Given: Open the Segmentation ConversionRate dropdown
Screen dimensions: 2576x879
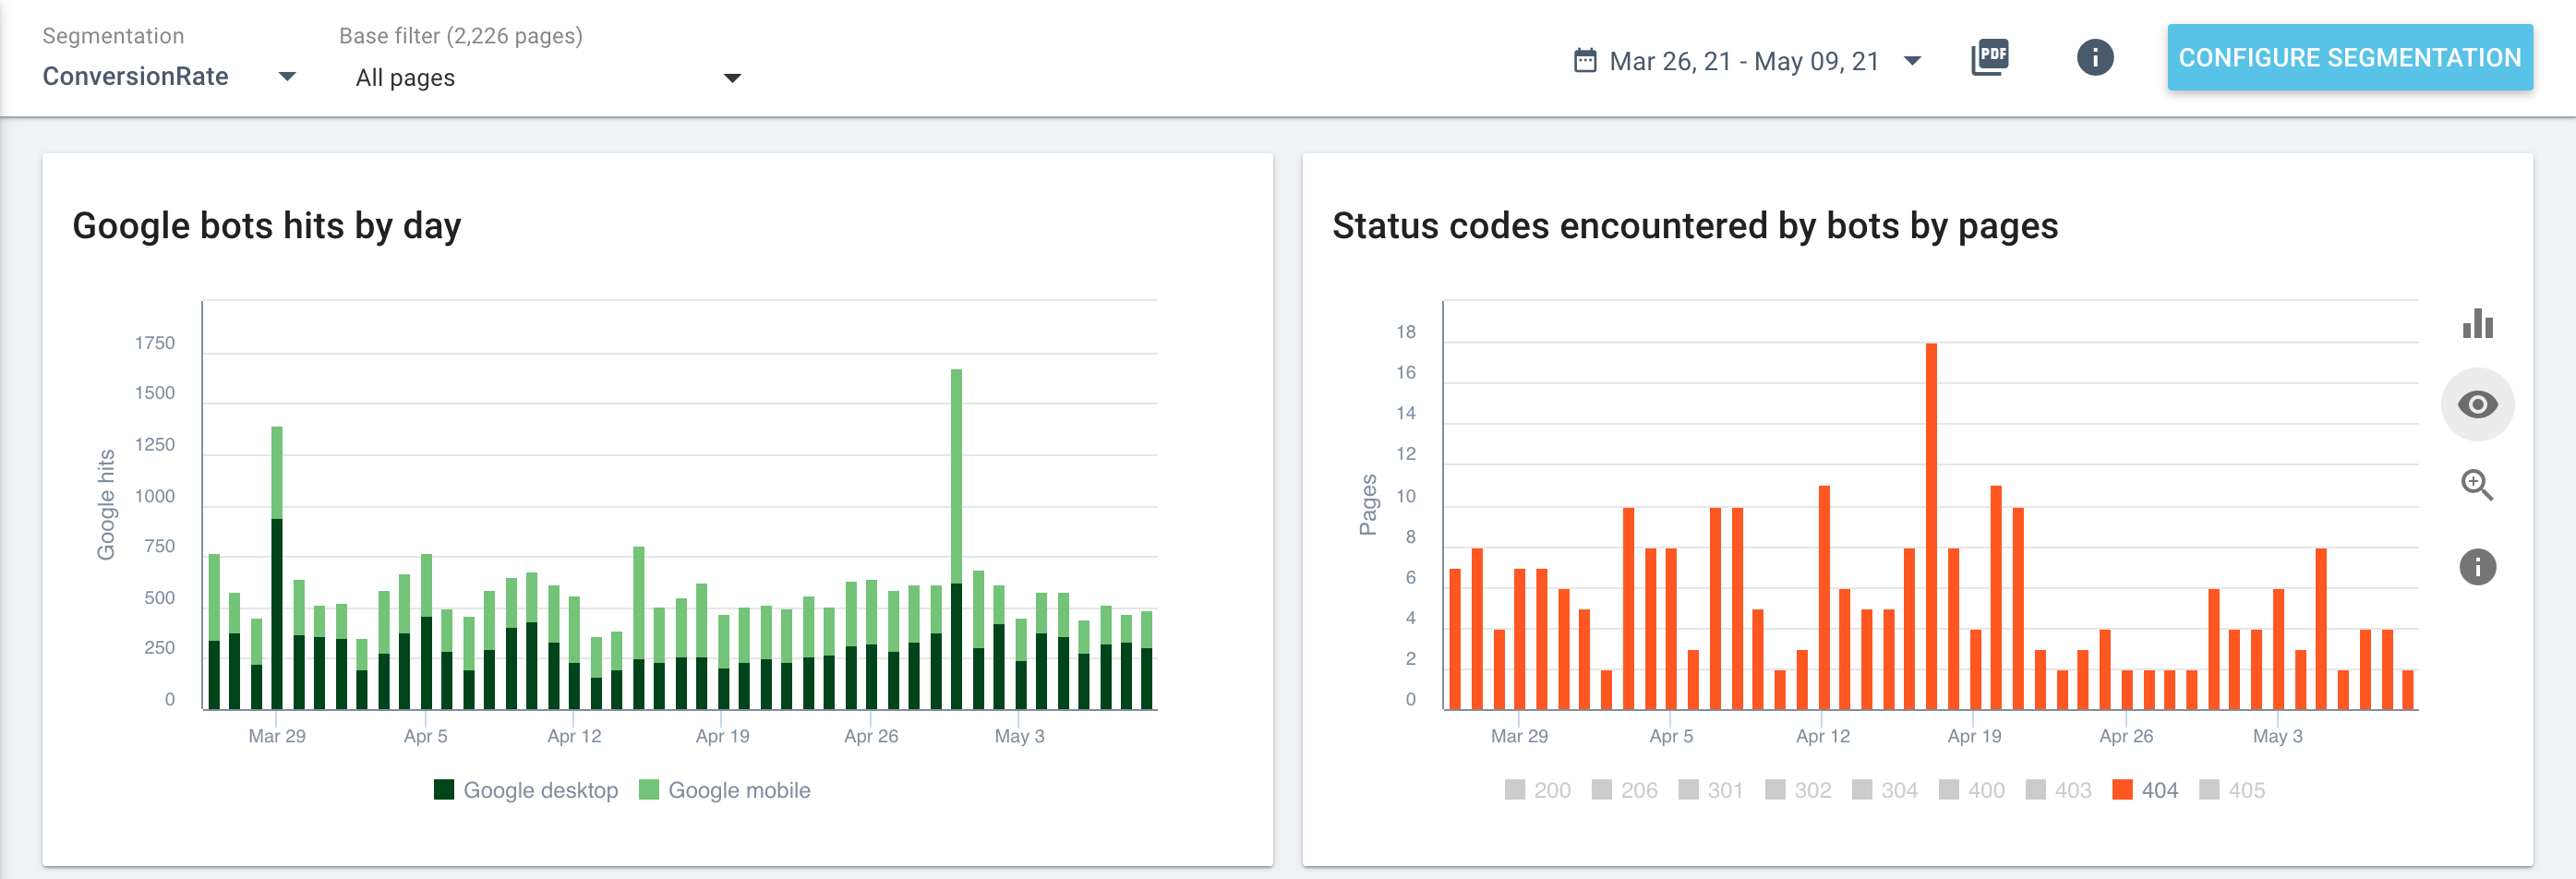Looking at the screenshot, I should [x=169, y=76].
